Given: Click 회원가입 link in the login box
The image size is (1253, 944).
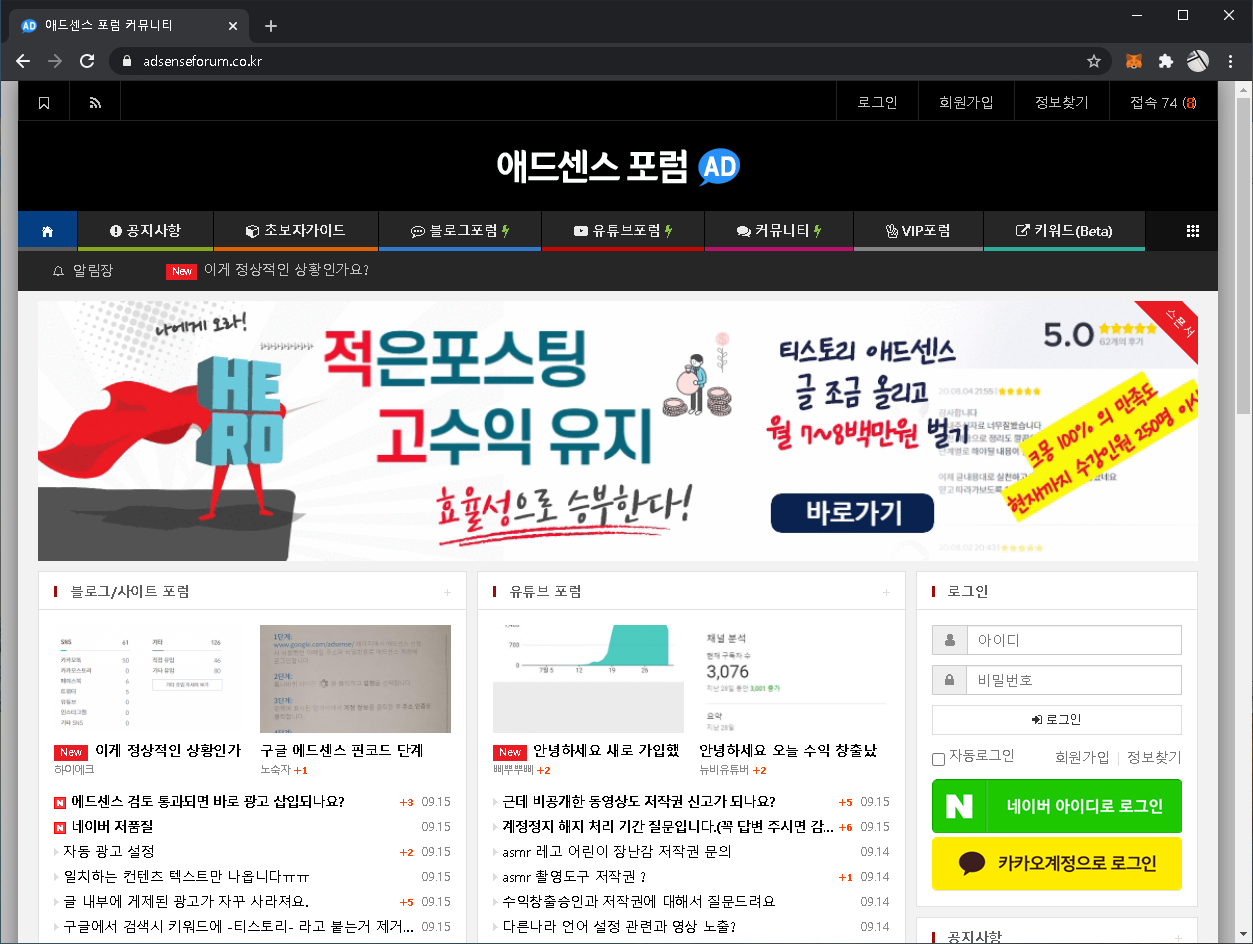Looking at the screenshot, I should [1082, 757].
